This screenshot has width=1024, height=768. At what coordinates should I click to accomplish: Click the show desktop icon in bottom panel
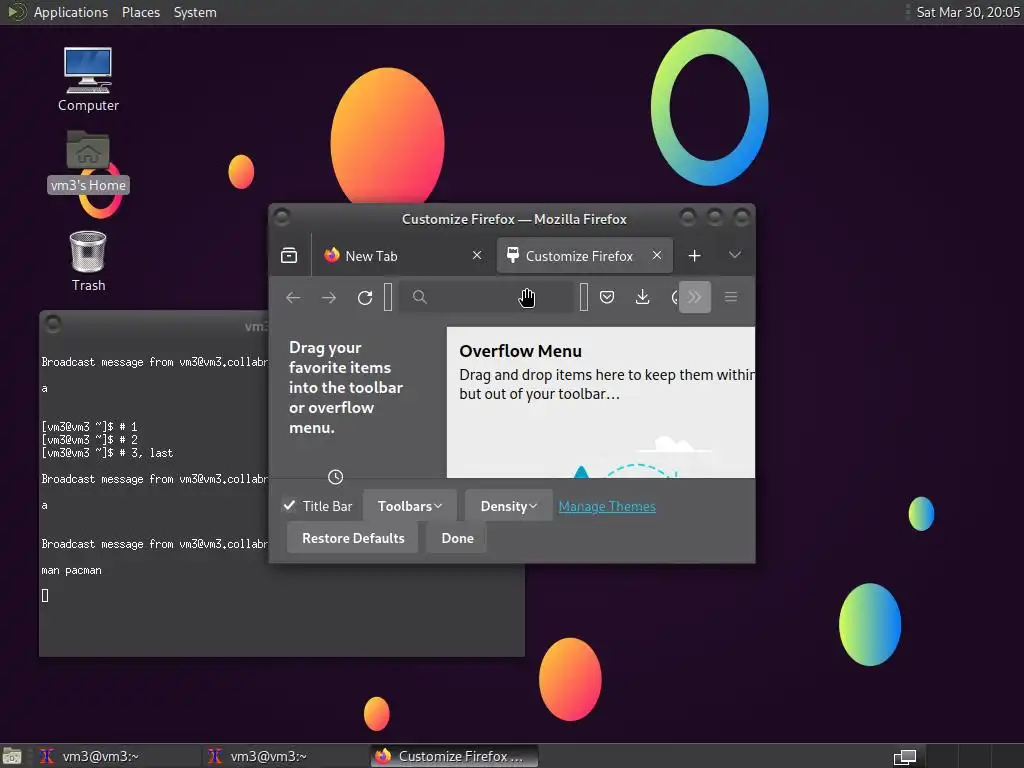tap(11, 756)
